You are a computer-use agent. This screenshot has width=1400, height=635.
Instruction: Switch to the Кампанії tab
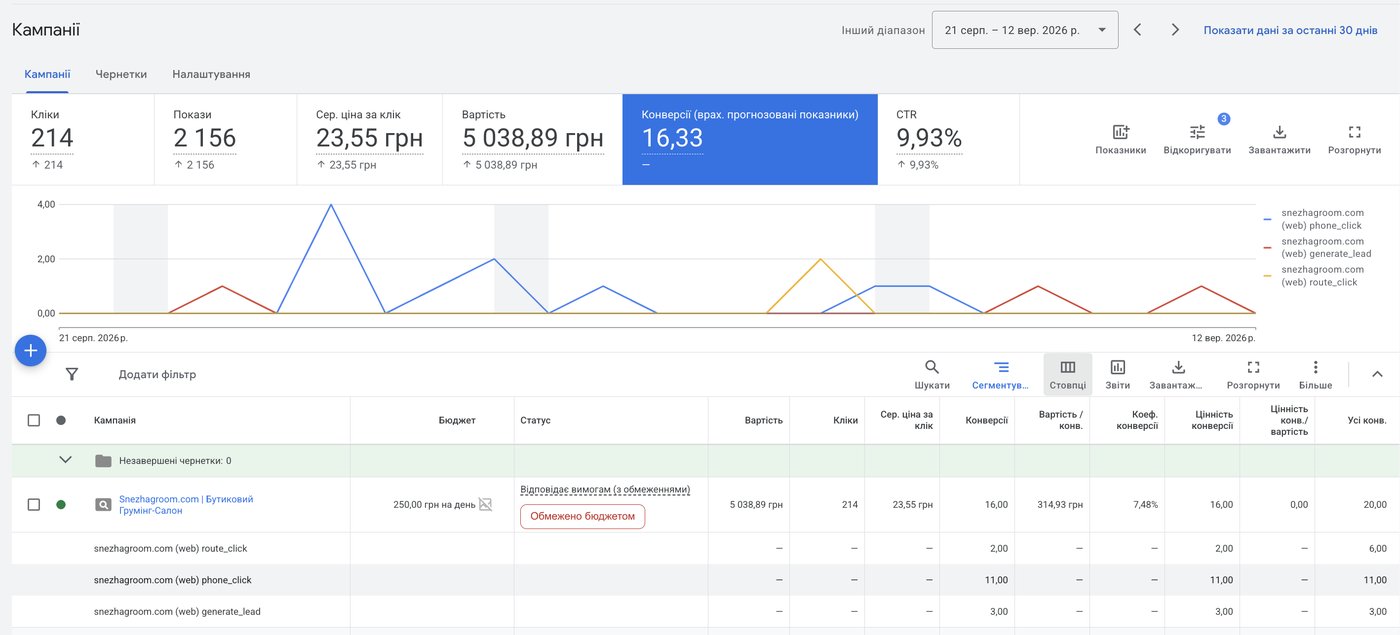(x=48, y=74)
